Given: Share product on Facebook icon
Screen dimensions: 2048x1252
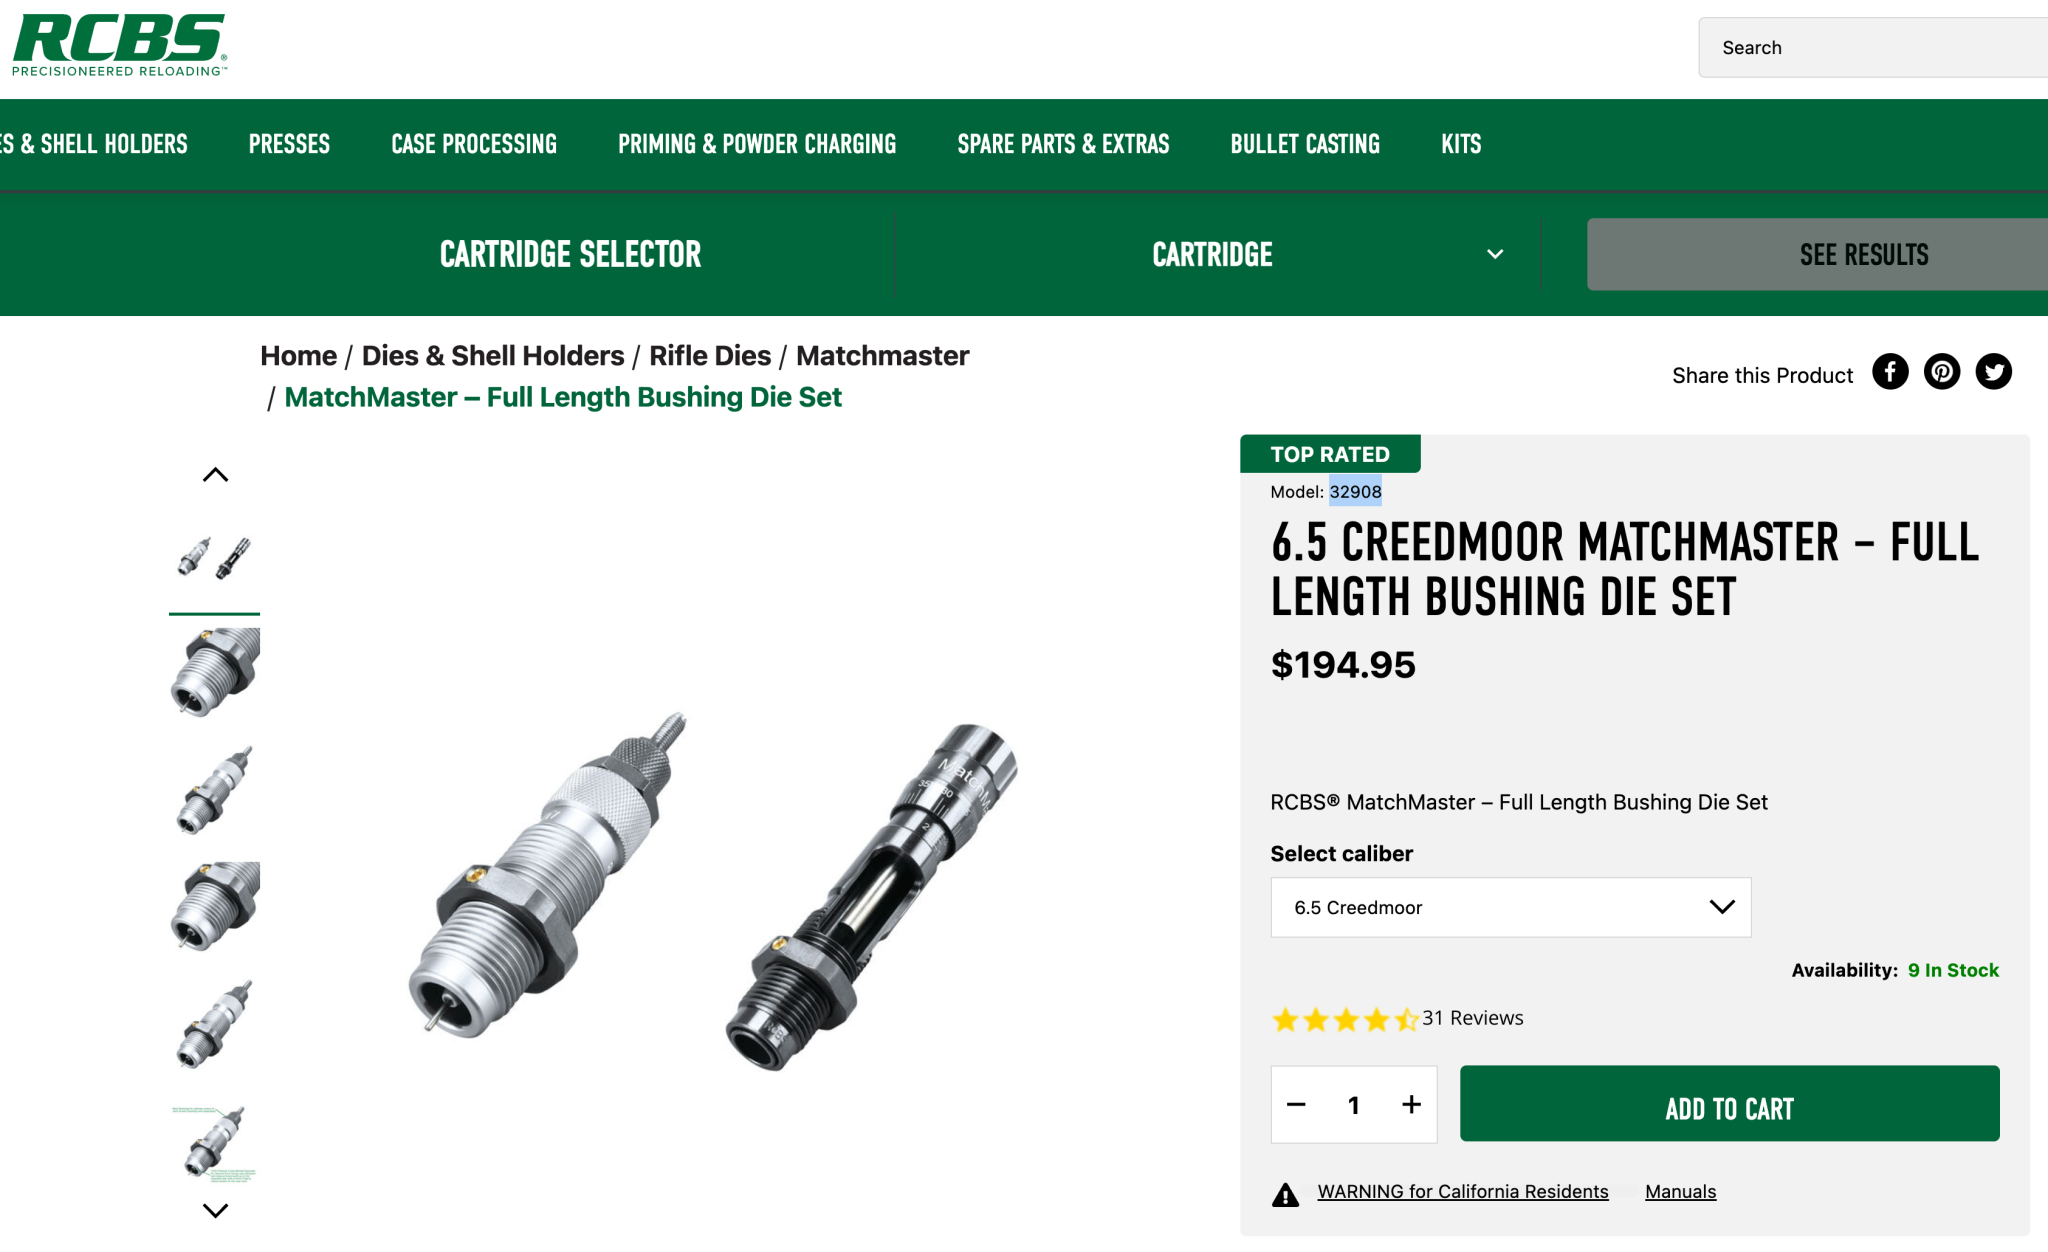Looking at the screenshot, I should pos(1890,372).
